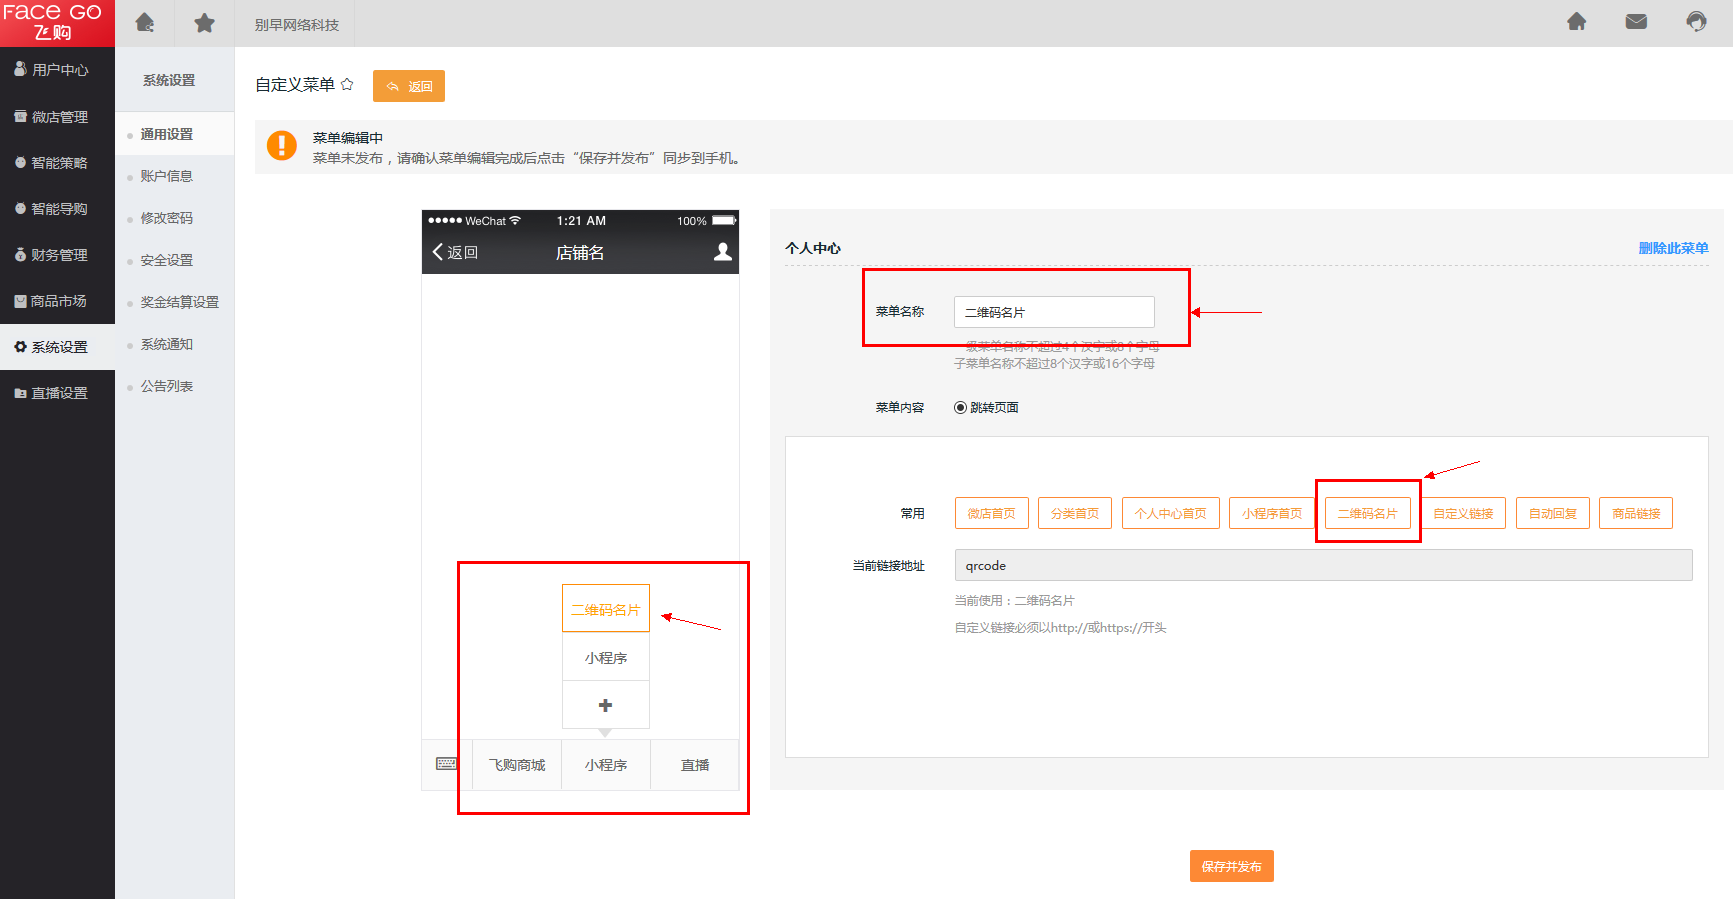1733x899 pixels.
Task: Expand the 飞购商城 menu in phone preview
Action: click(x=516, y=765)
